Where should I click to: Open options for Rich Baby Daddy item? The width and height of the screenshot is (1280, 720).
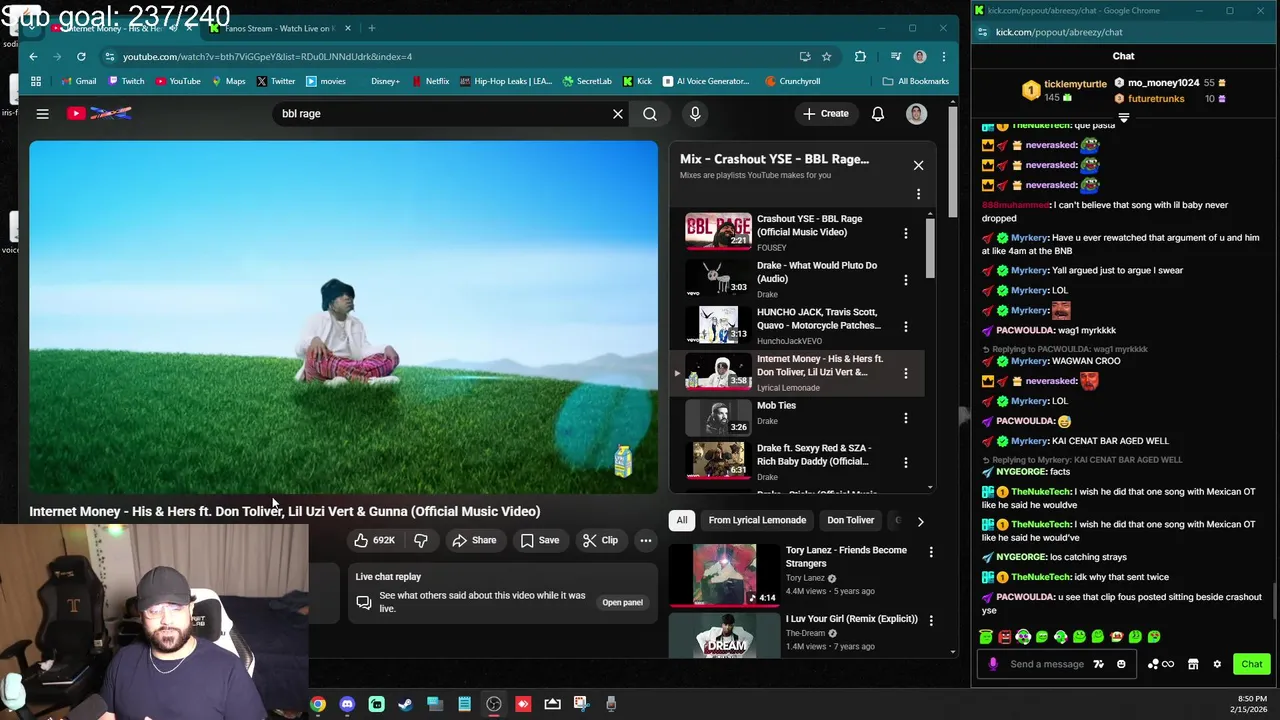(x=906, y=462)
